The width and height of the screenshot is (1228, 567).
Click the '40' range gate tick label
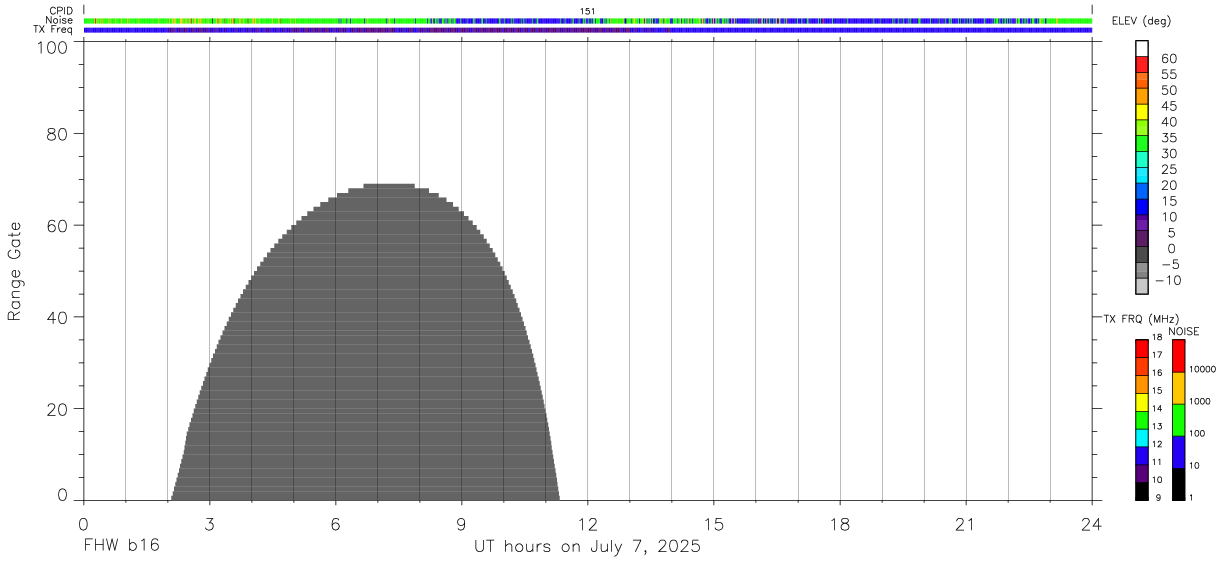[x=60, y=318]
